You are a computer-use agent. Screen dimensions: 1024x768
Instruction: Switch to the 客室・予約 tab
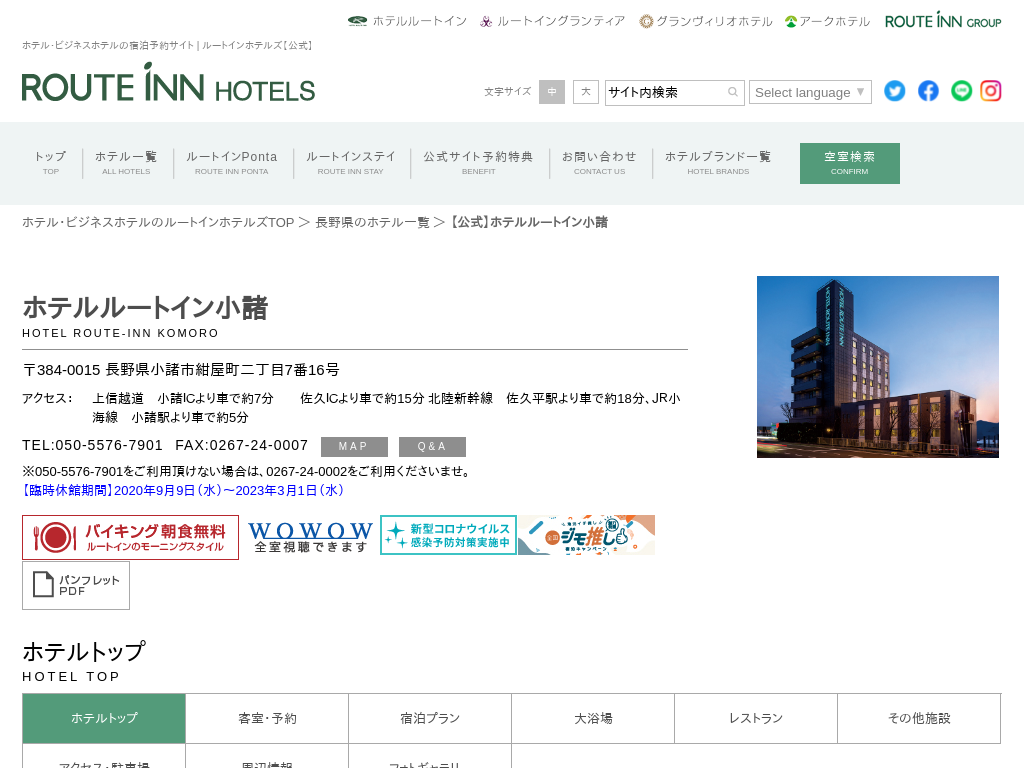[x=267, y=718]
